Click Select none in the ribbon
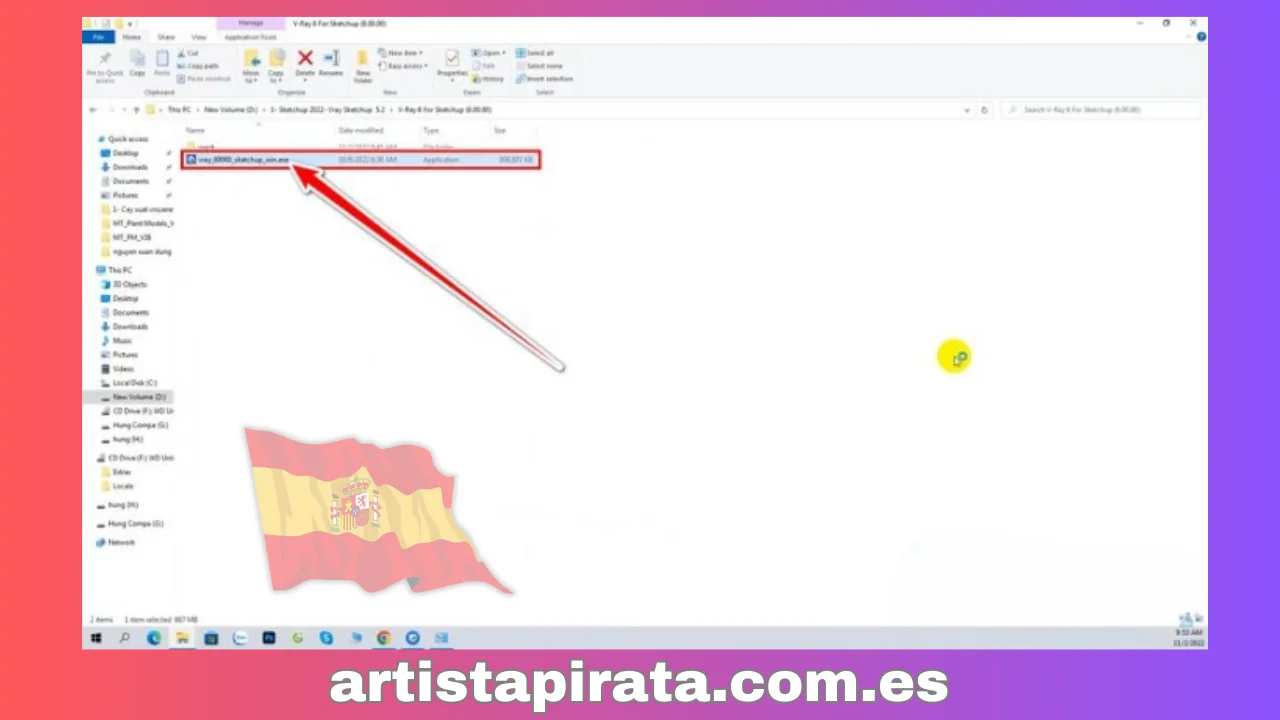 click(x=537, y=66)
